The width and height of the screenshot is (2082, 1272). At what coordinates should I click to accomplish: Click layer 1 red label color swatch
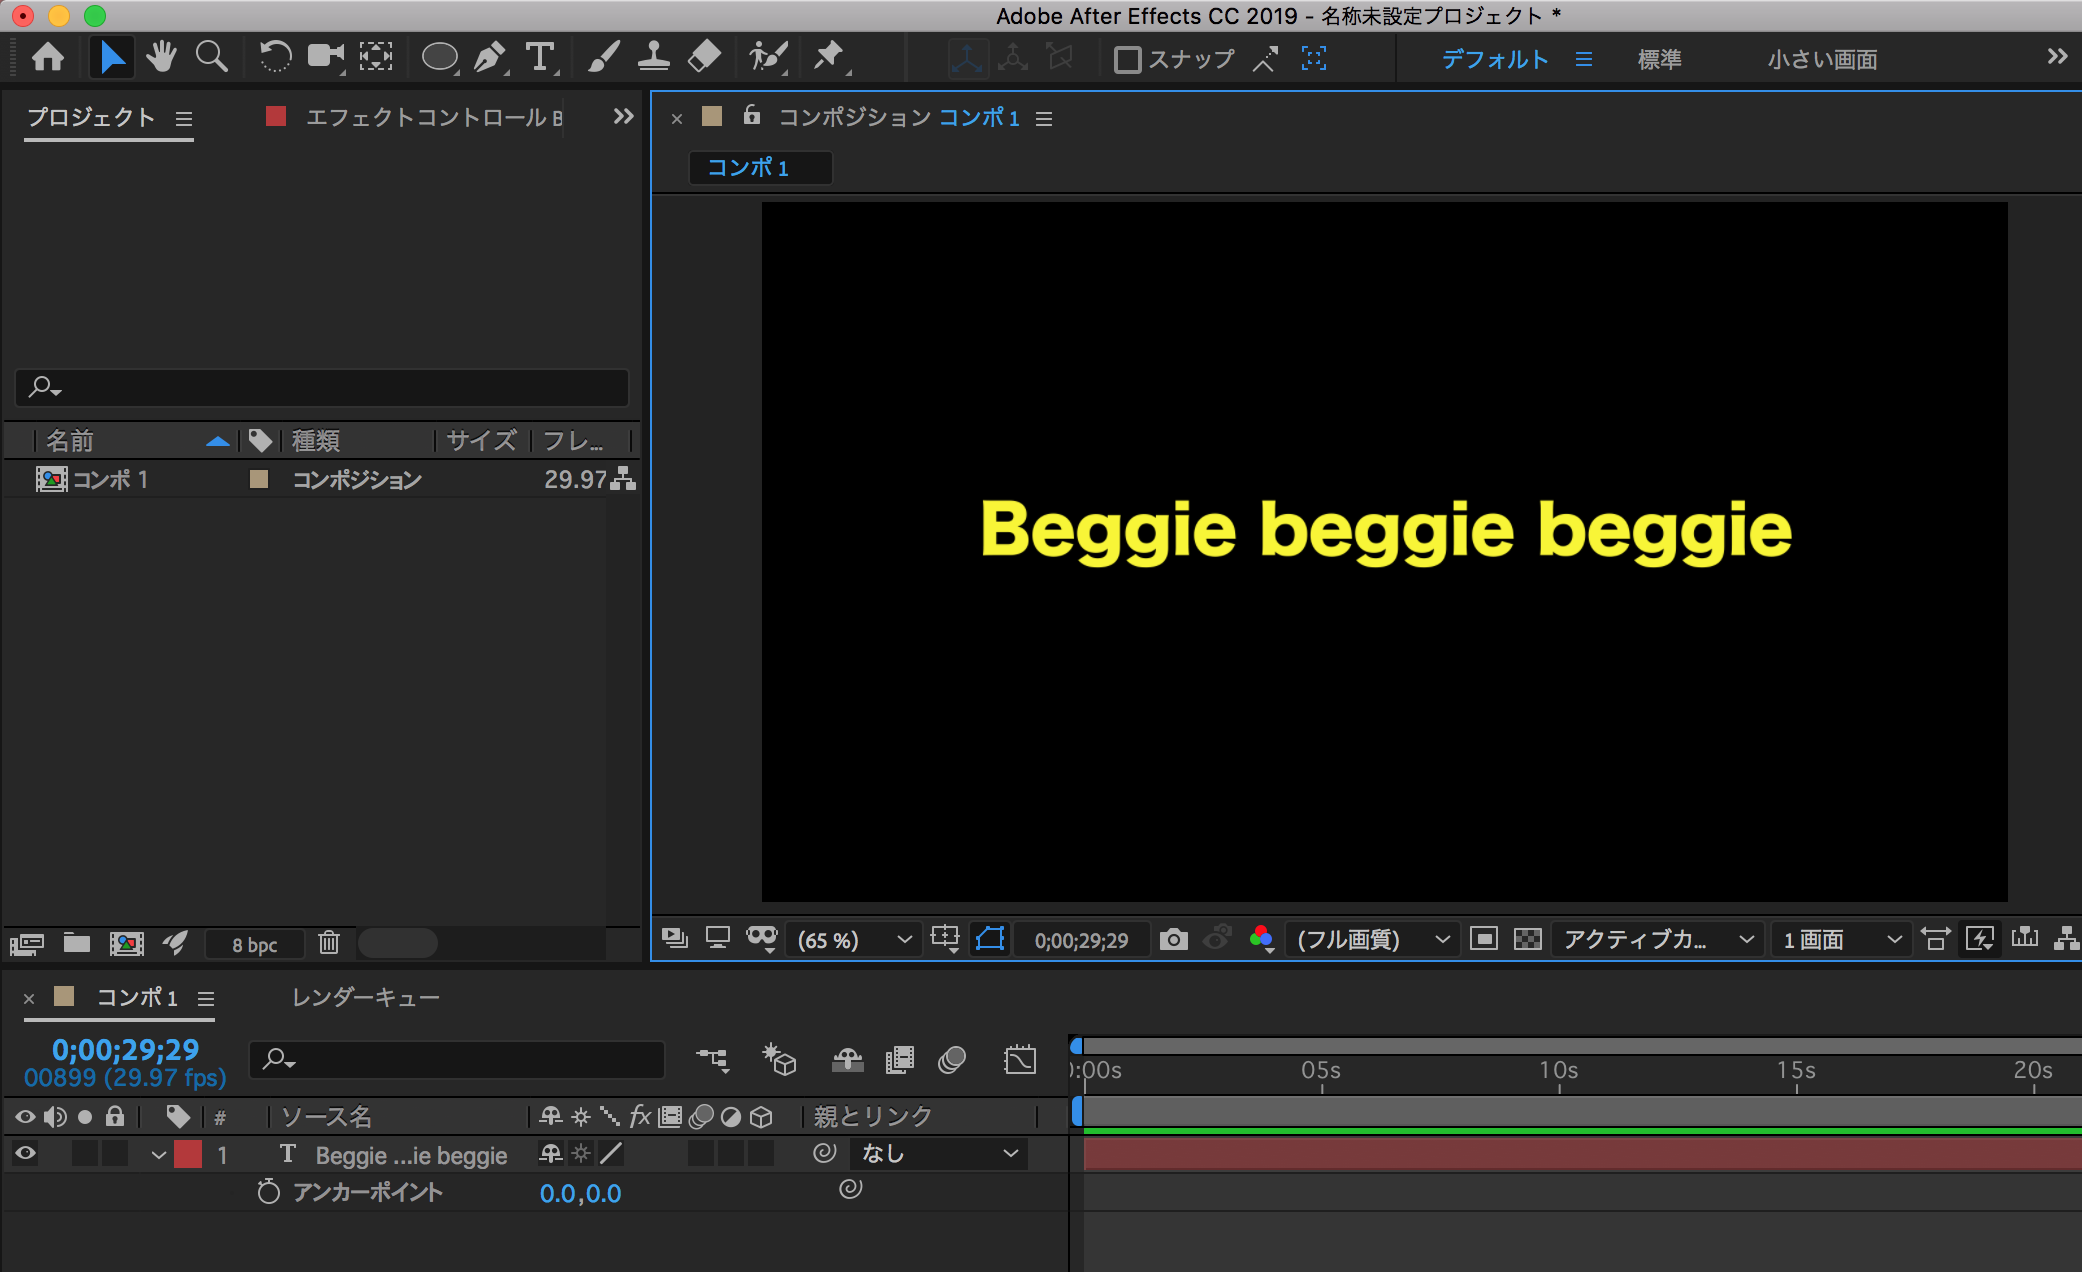pos(188,1154)
